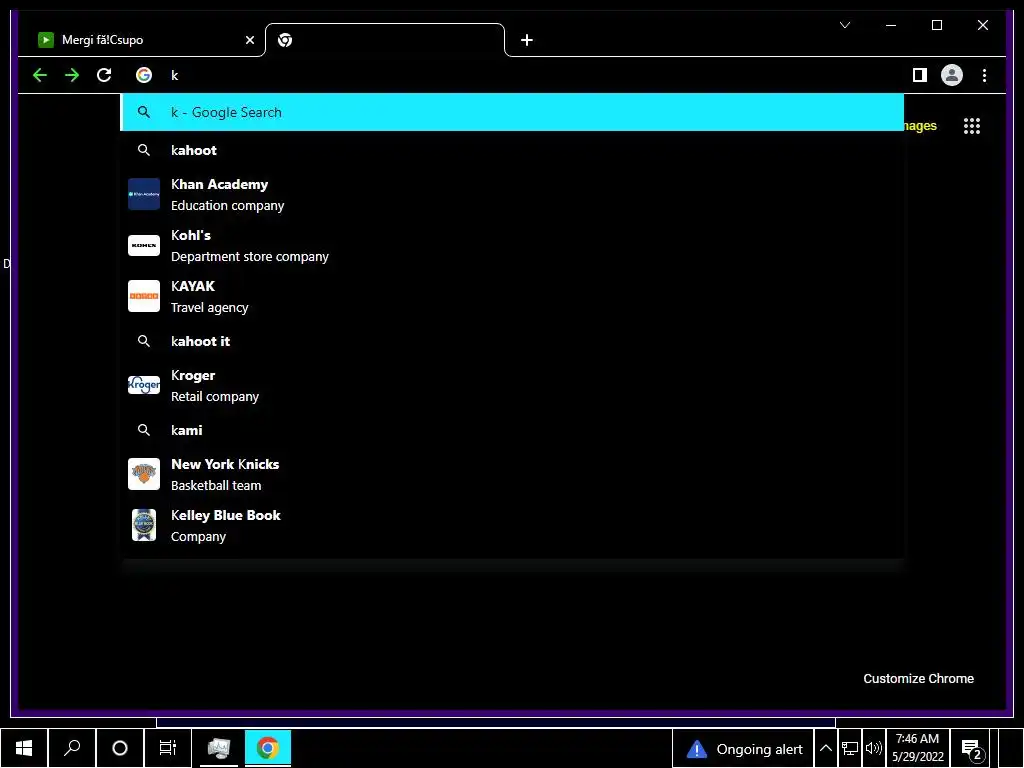The image size is (1024, 768).
Task: Choose the kahoot search suggestion
Action: coord(513,150)
